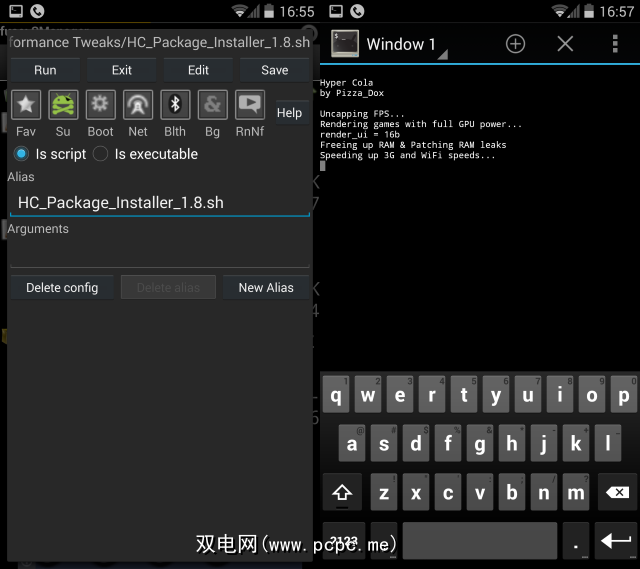This screenshot has width=640, height=569.
Task: Open the three-dot overflow menu
Action: pos(615,44)
